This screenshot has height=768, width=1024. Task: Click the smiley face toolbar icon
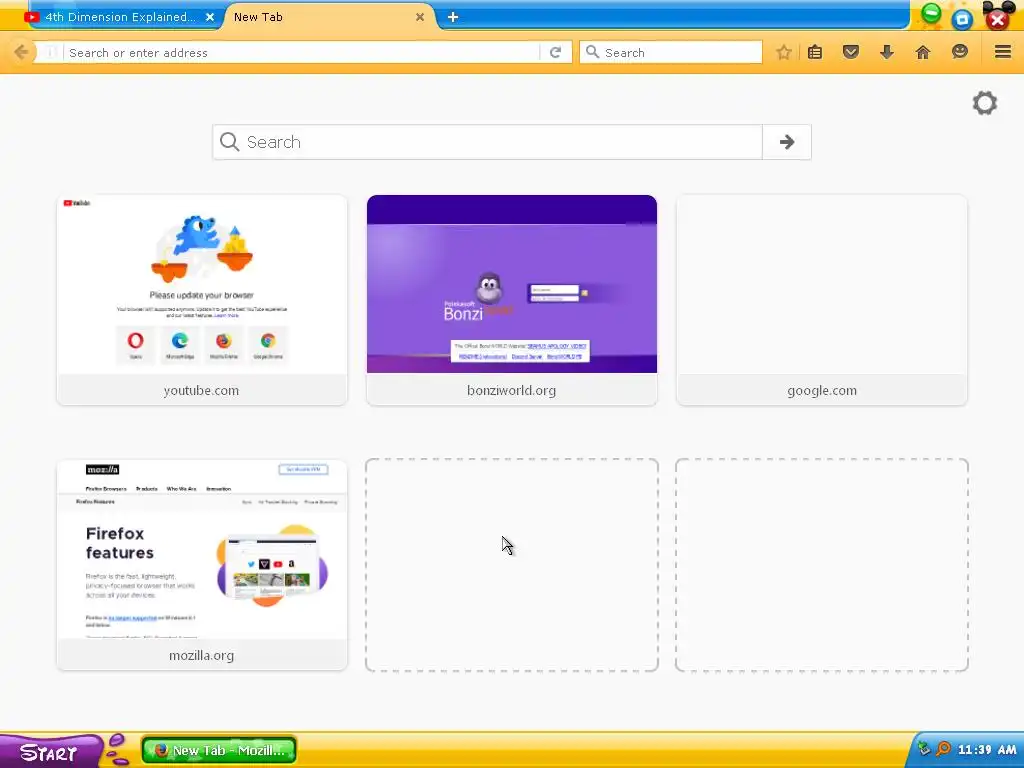coord(959,52)
